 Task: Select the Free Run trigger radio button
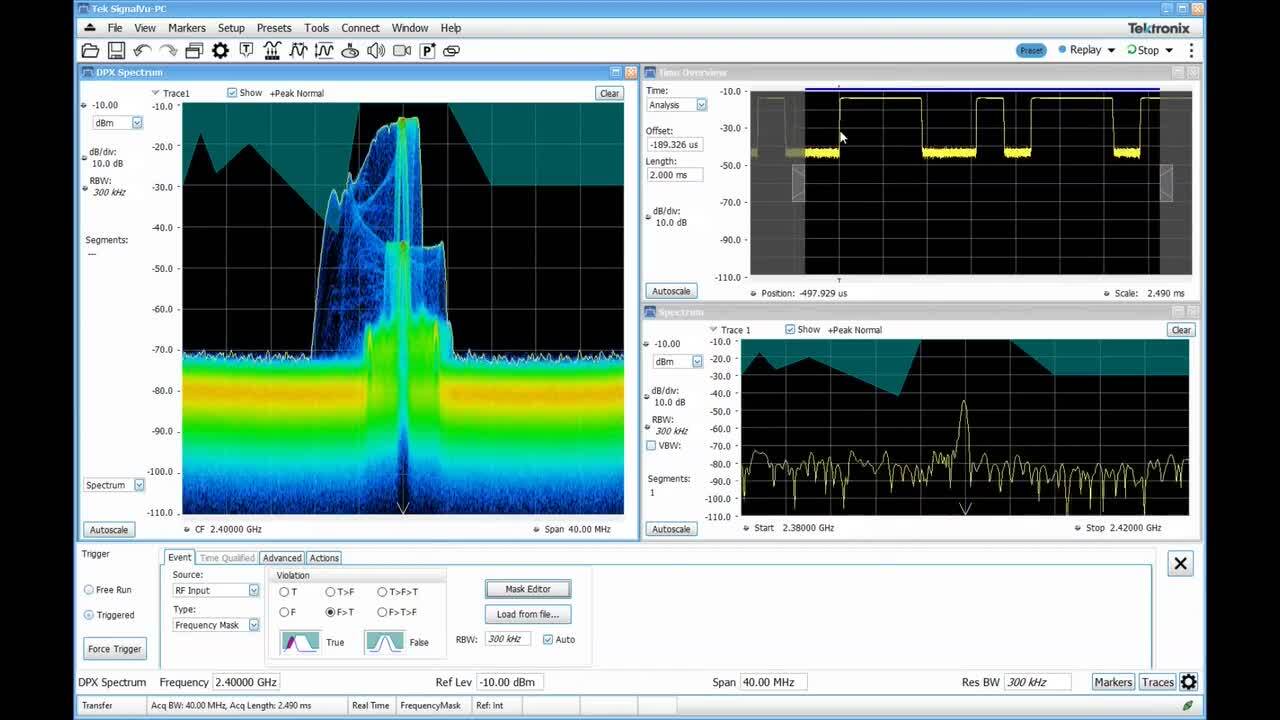(89, 589)
